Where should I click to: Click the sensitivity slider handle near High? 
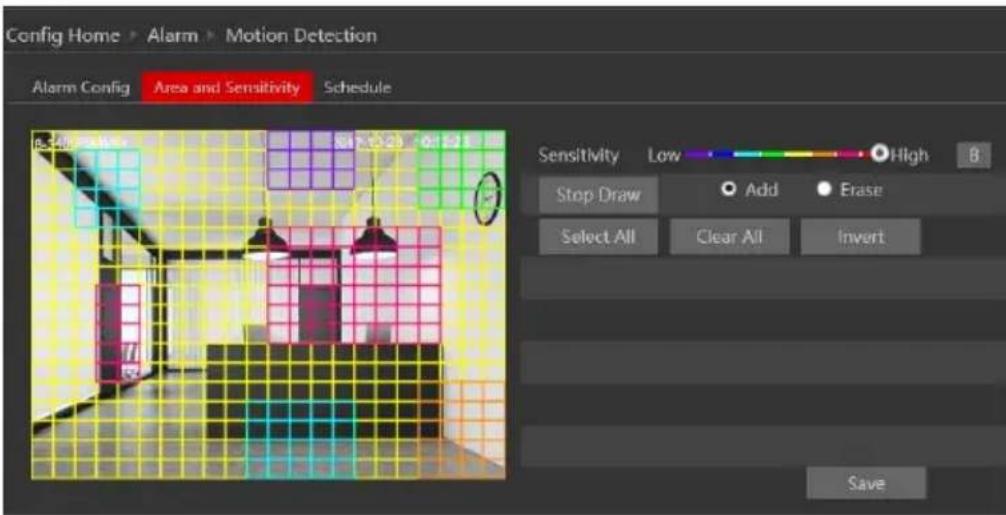coord(880,153)
